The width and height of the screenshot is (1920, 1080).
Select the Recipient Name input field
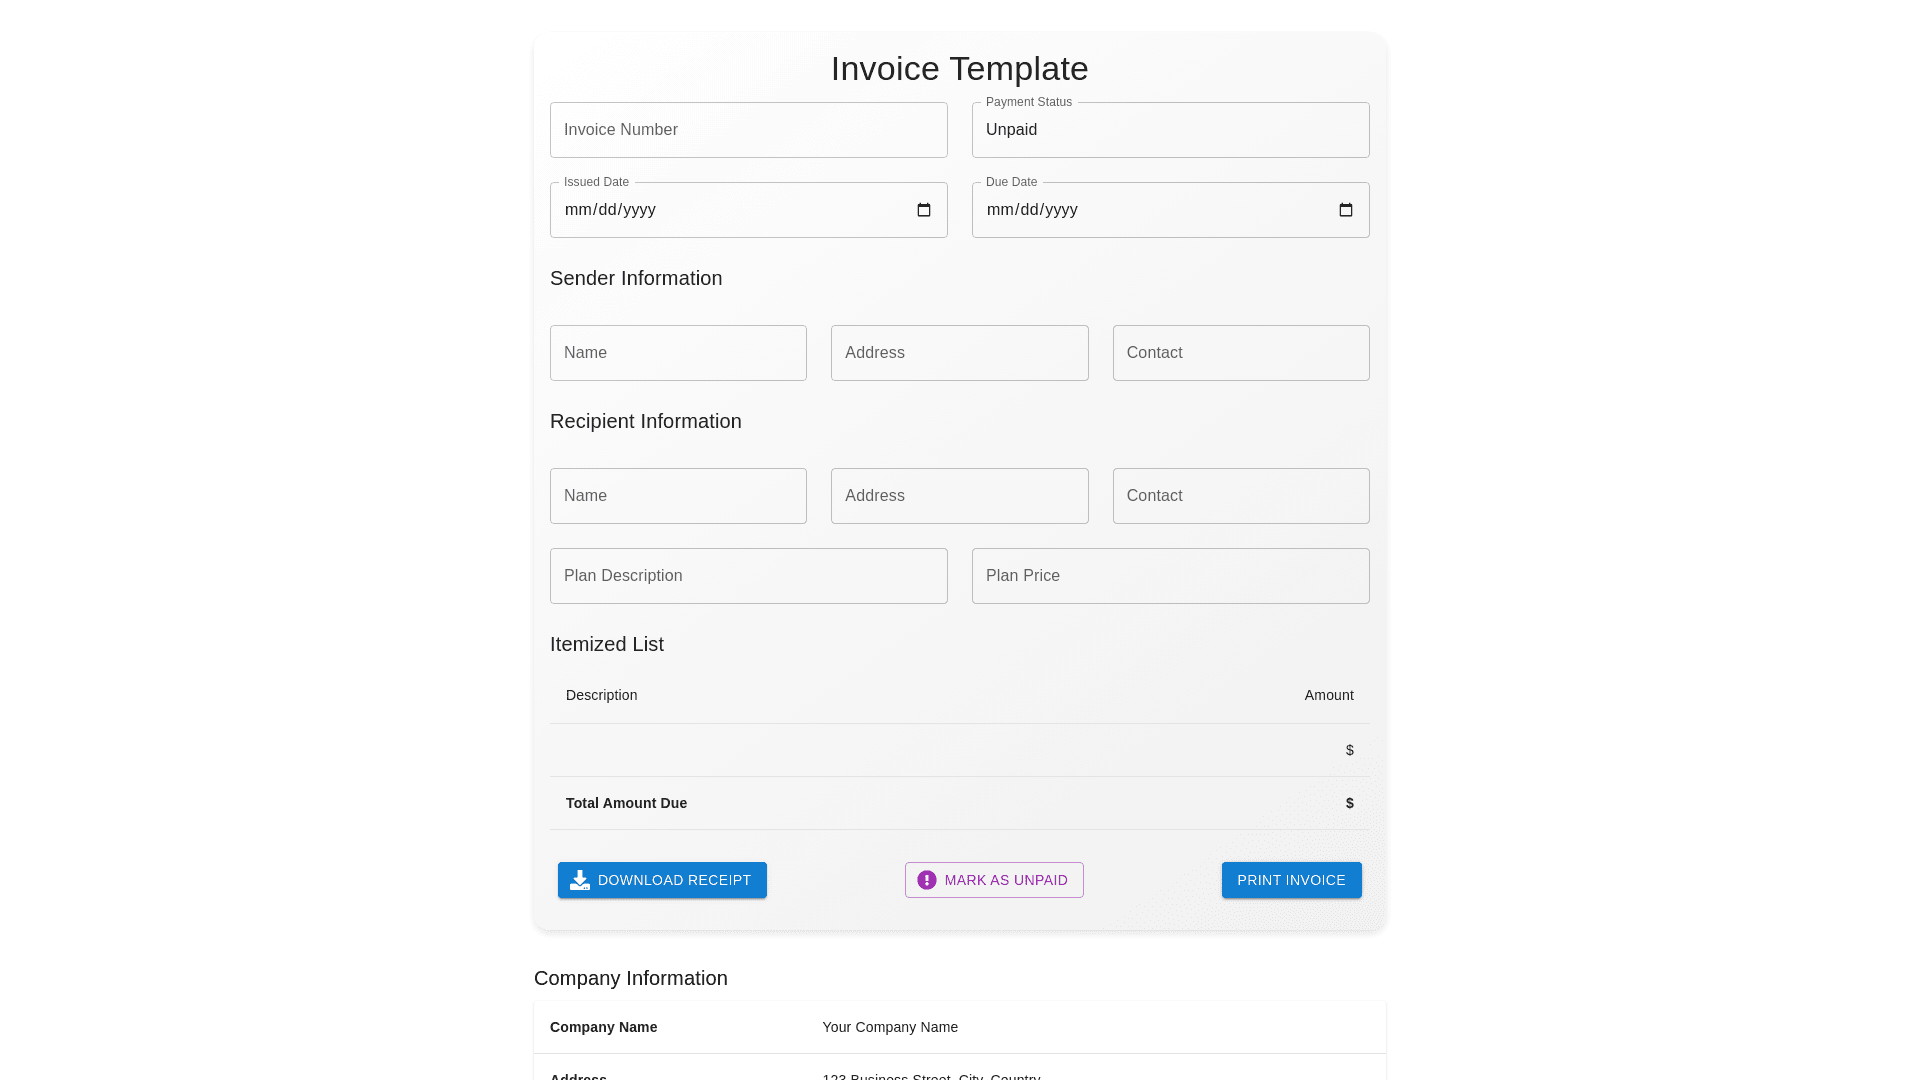[x=678, y=496]
